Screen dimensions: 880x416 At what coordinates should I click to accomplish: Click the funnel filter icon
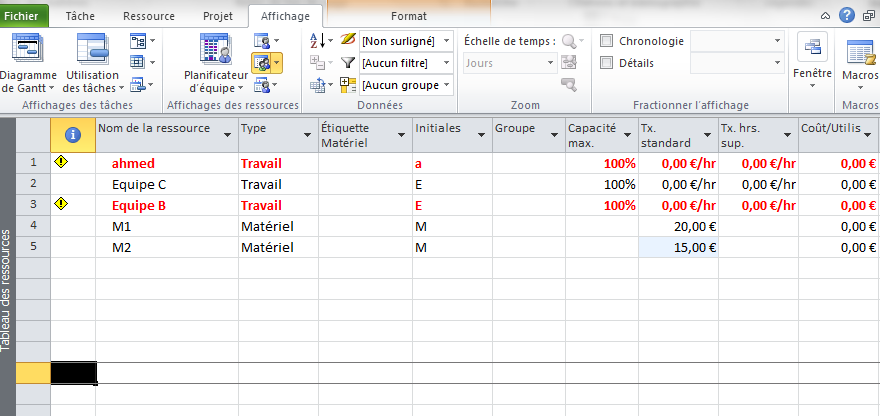348,63
